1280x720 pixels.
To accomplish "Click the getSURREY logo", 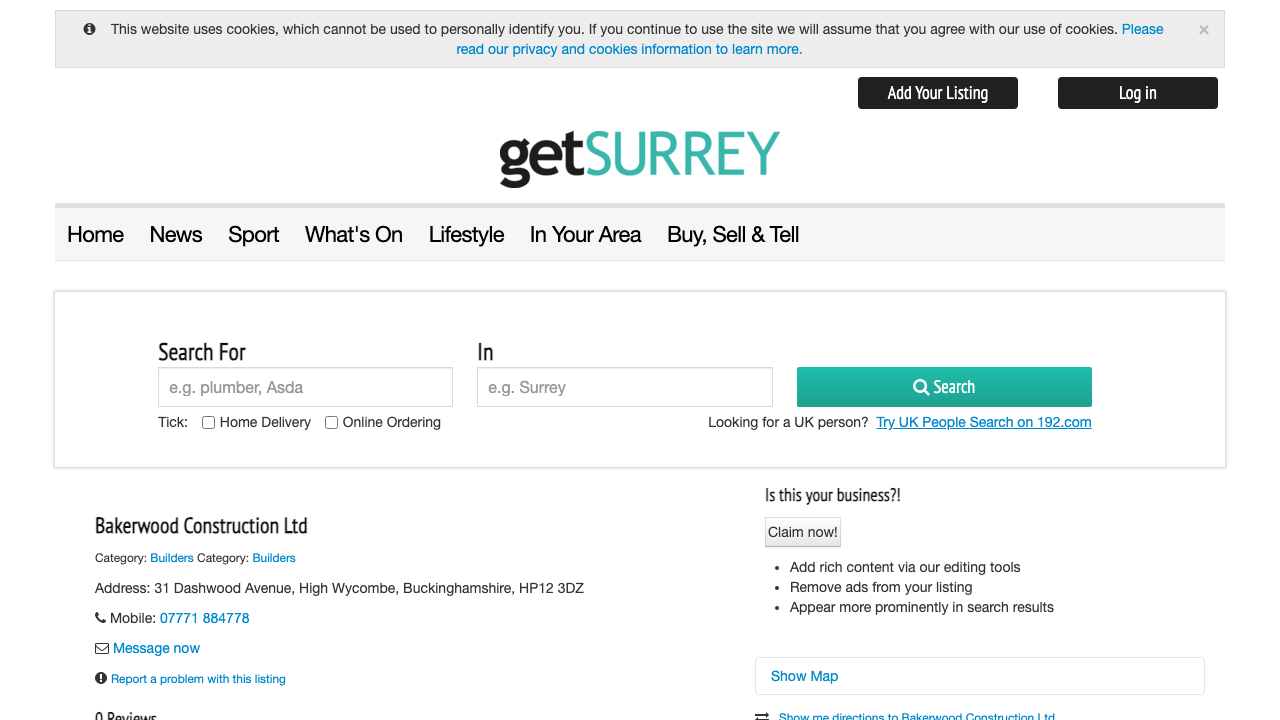I will [x=639, y=158].
